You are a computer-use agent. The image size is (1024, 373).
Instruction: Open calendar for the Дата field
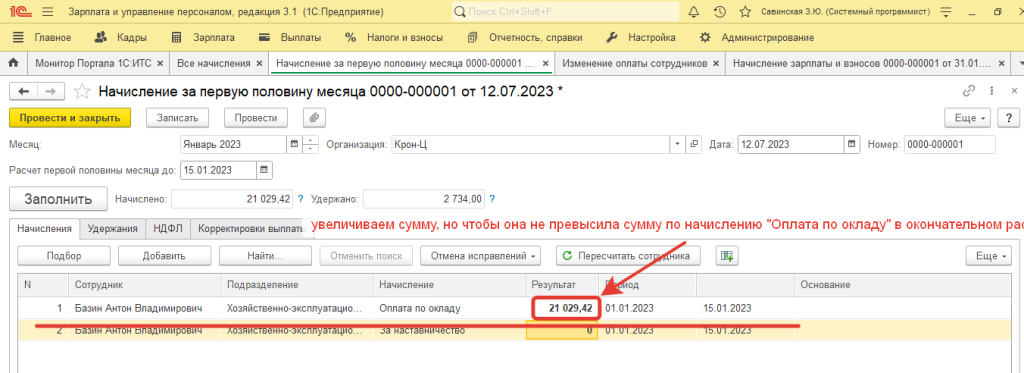click(x=851, y=144)
